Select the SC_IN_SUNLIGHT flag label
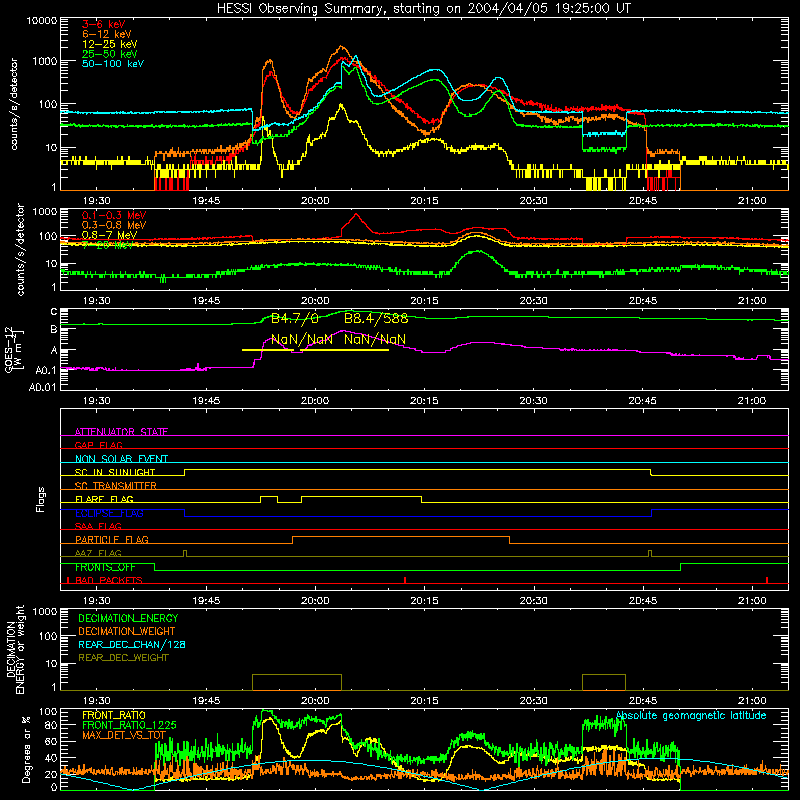Screen dimensions: 800x800 [115, 472]
